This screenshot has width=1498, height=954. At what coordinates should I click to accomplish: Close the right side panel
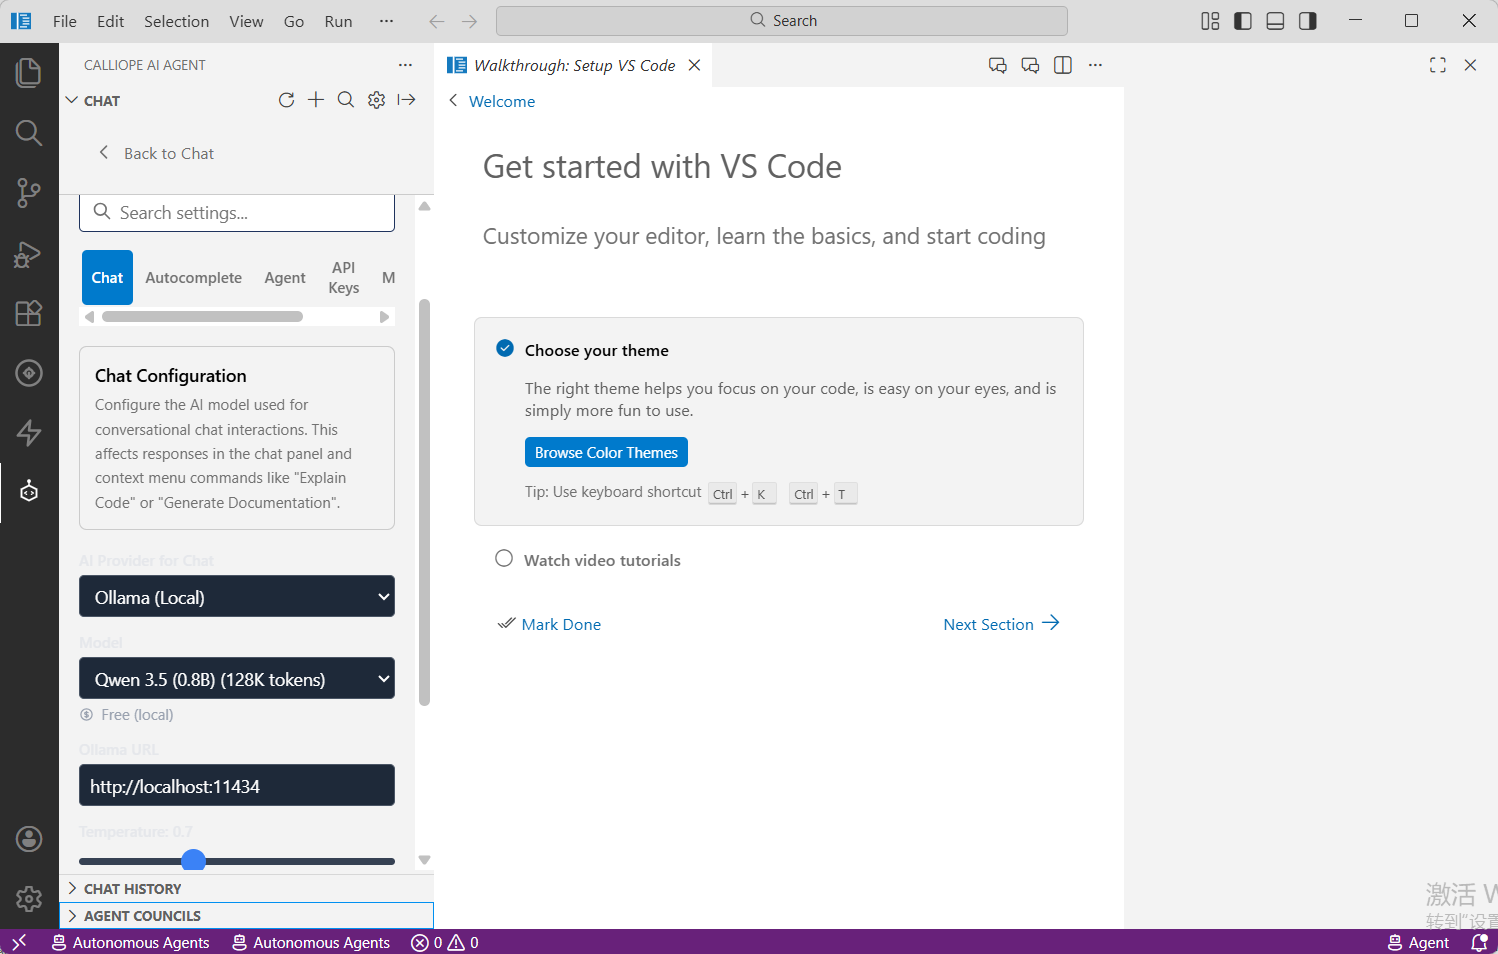pos(1470,65)
